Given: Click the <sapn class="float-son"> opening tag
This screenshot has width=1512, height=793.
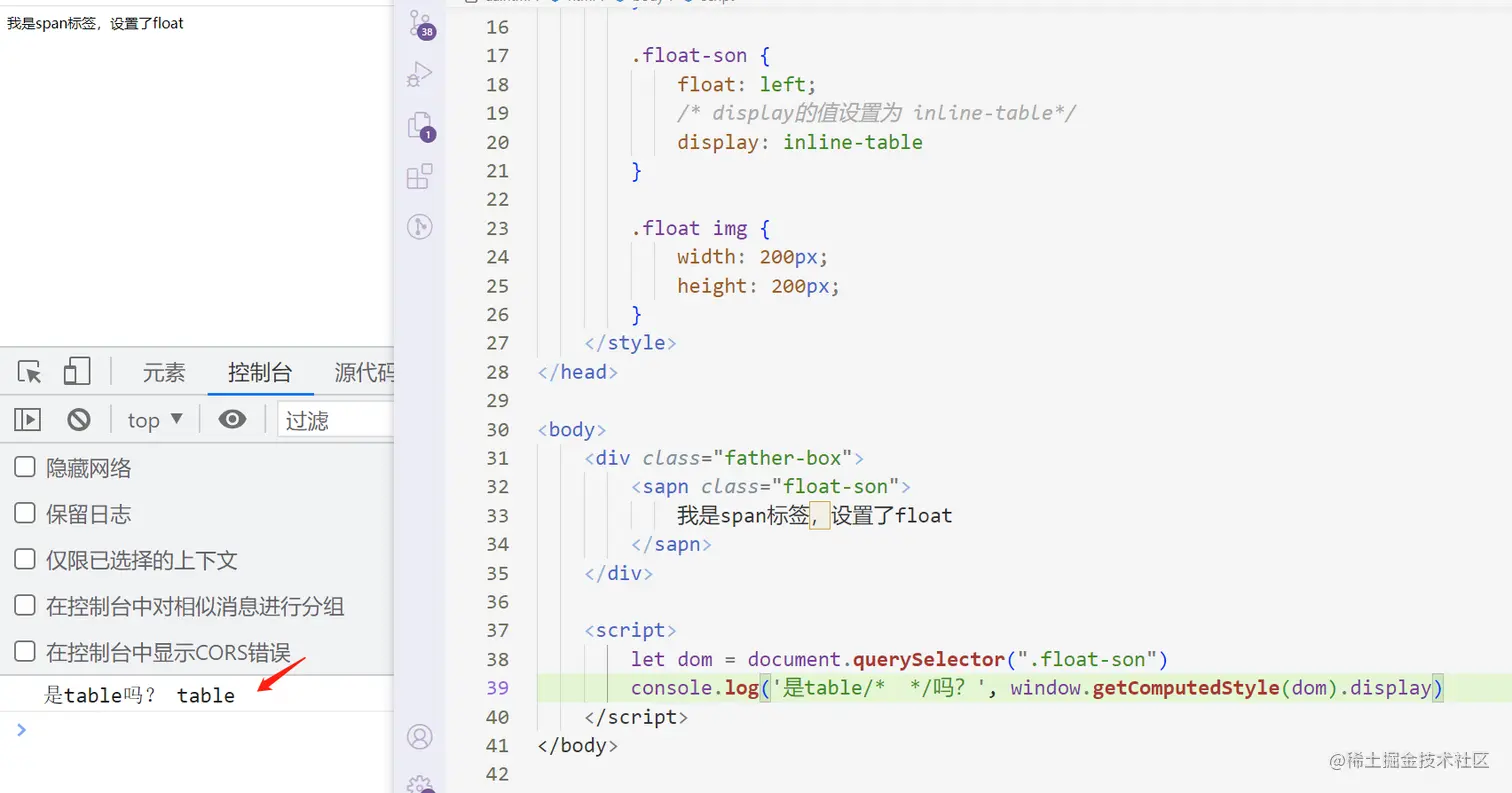Looking at the screenshot, I should click(771, 487).
